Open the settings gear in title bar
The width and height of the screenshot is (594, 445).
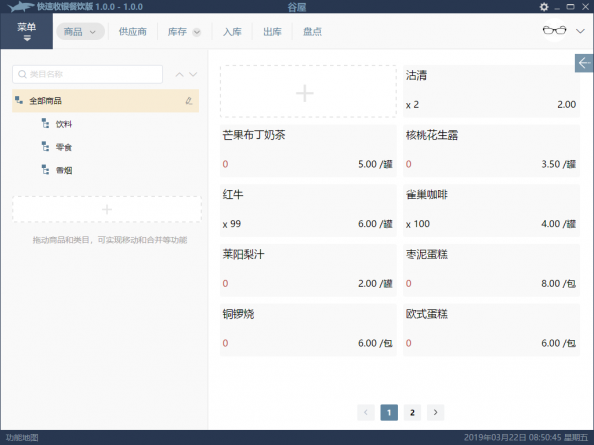pos(544,7)
